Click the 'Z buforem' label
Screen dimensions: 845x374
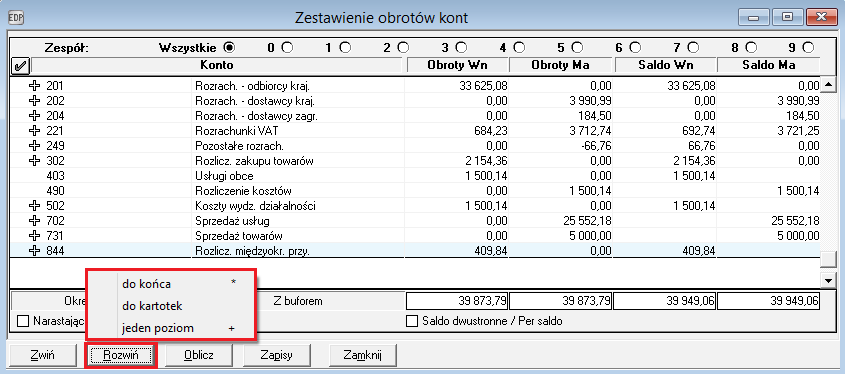[x=298, y=301]
